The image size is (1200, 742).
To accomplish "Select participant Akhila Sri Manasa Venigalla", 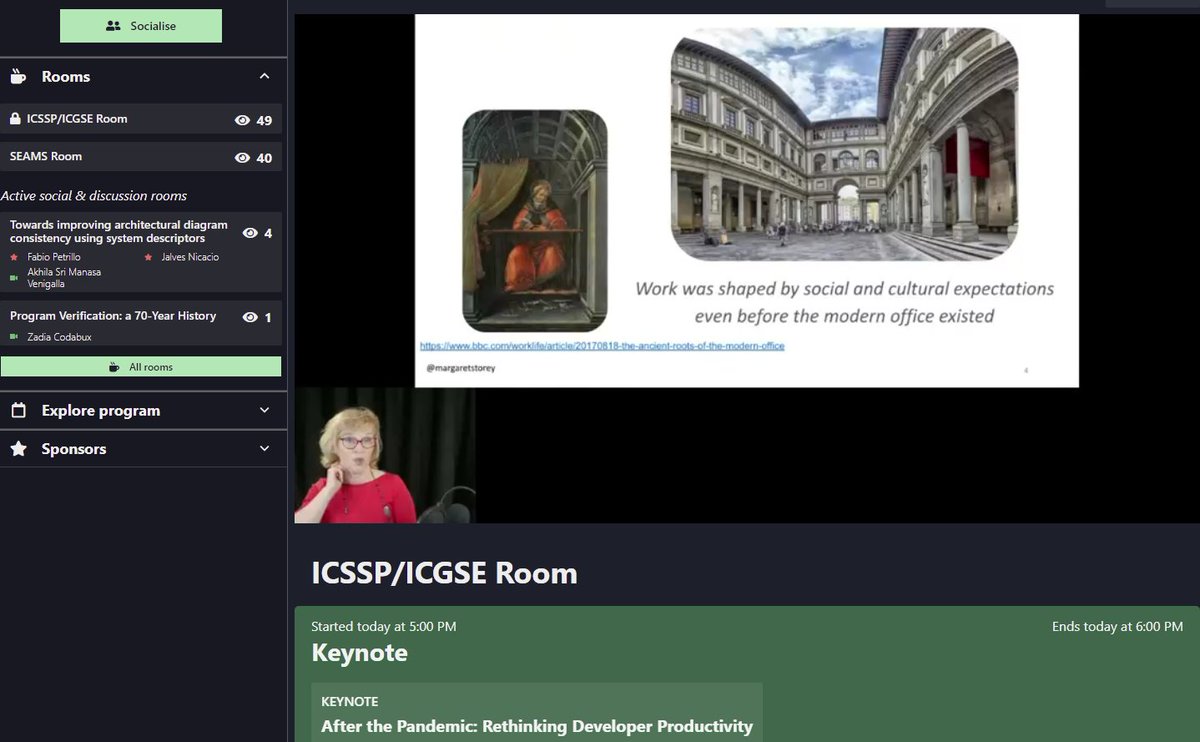I will pyautogui.click(x=64, y=277).
